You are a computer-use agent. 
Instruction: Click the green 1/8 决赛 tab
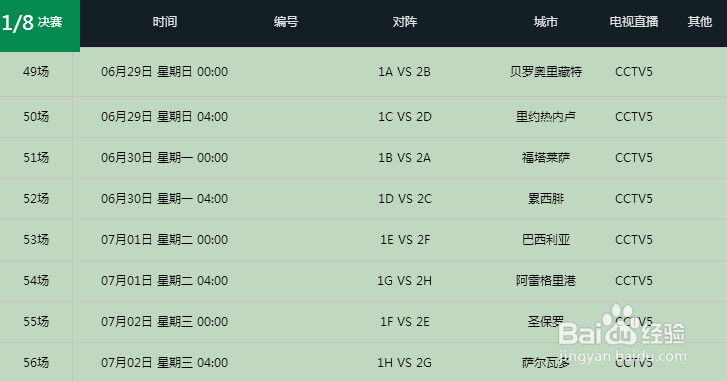[40, 25]
